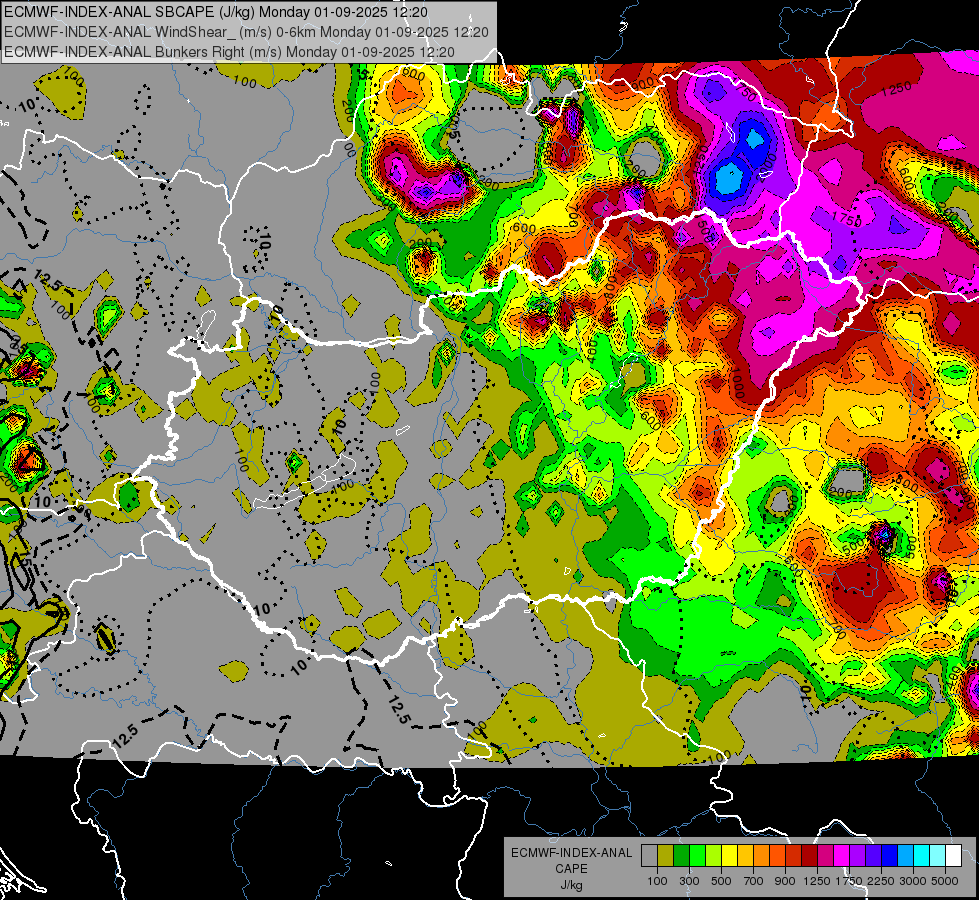Click the ECMWF-INDEX-ANAL legend title
Image resolution: width=979 pixels, height=900 pixels.
pyautogui.click(x=571, y=853)
